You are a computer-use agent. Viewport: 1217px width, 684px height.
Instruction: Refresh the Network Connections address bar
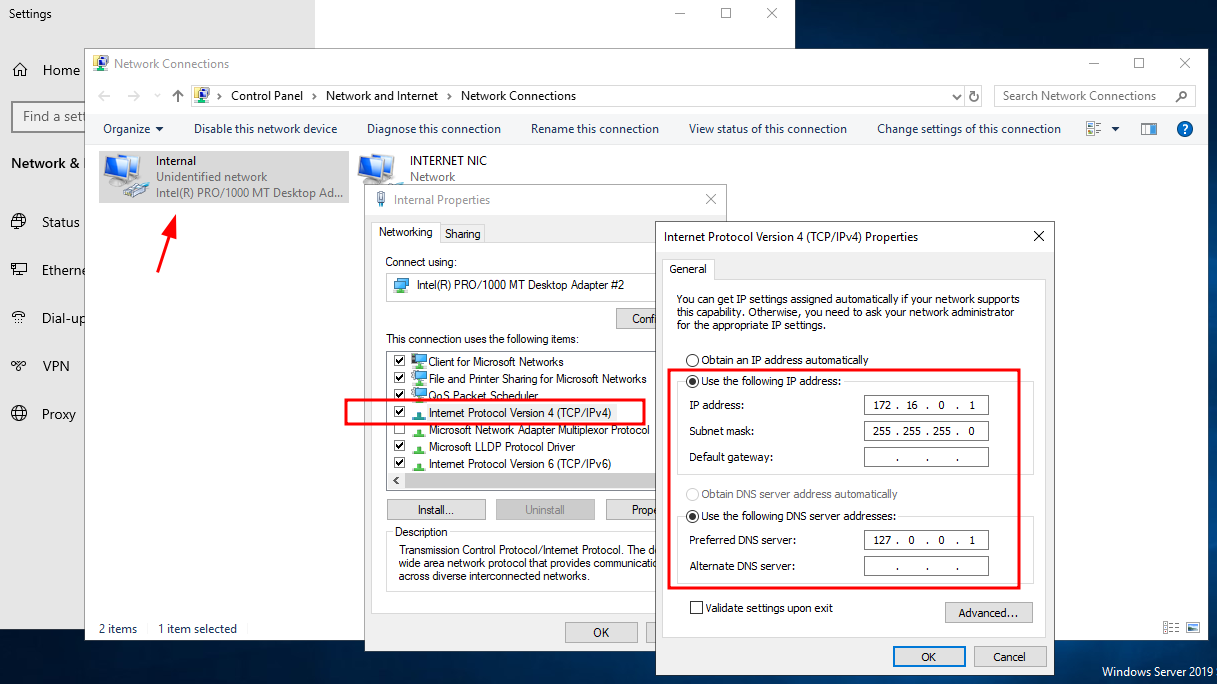[x=975, y=96]
